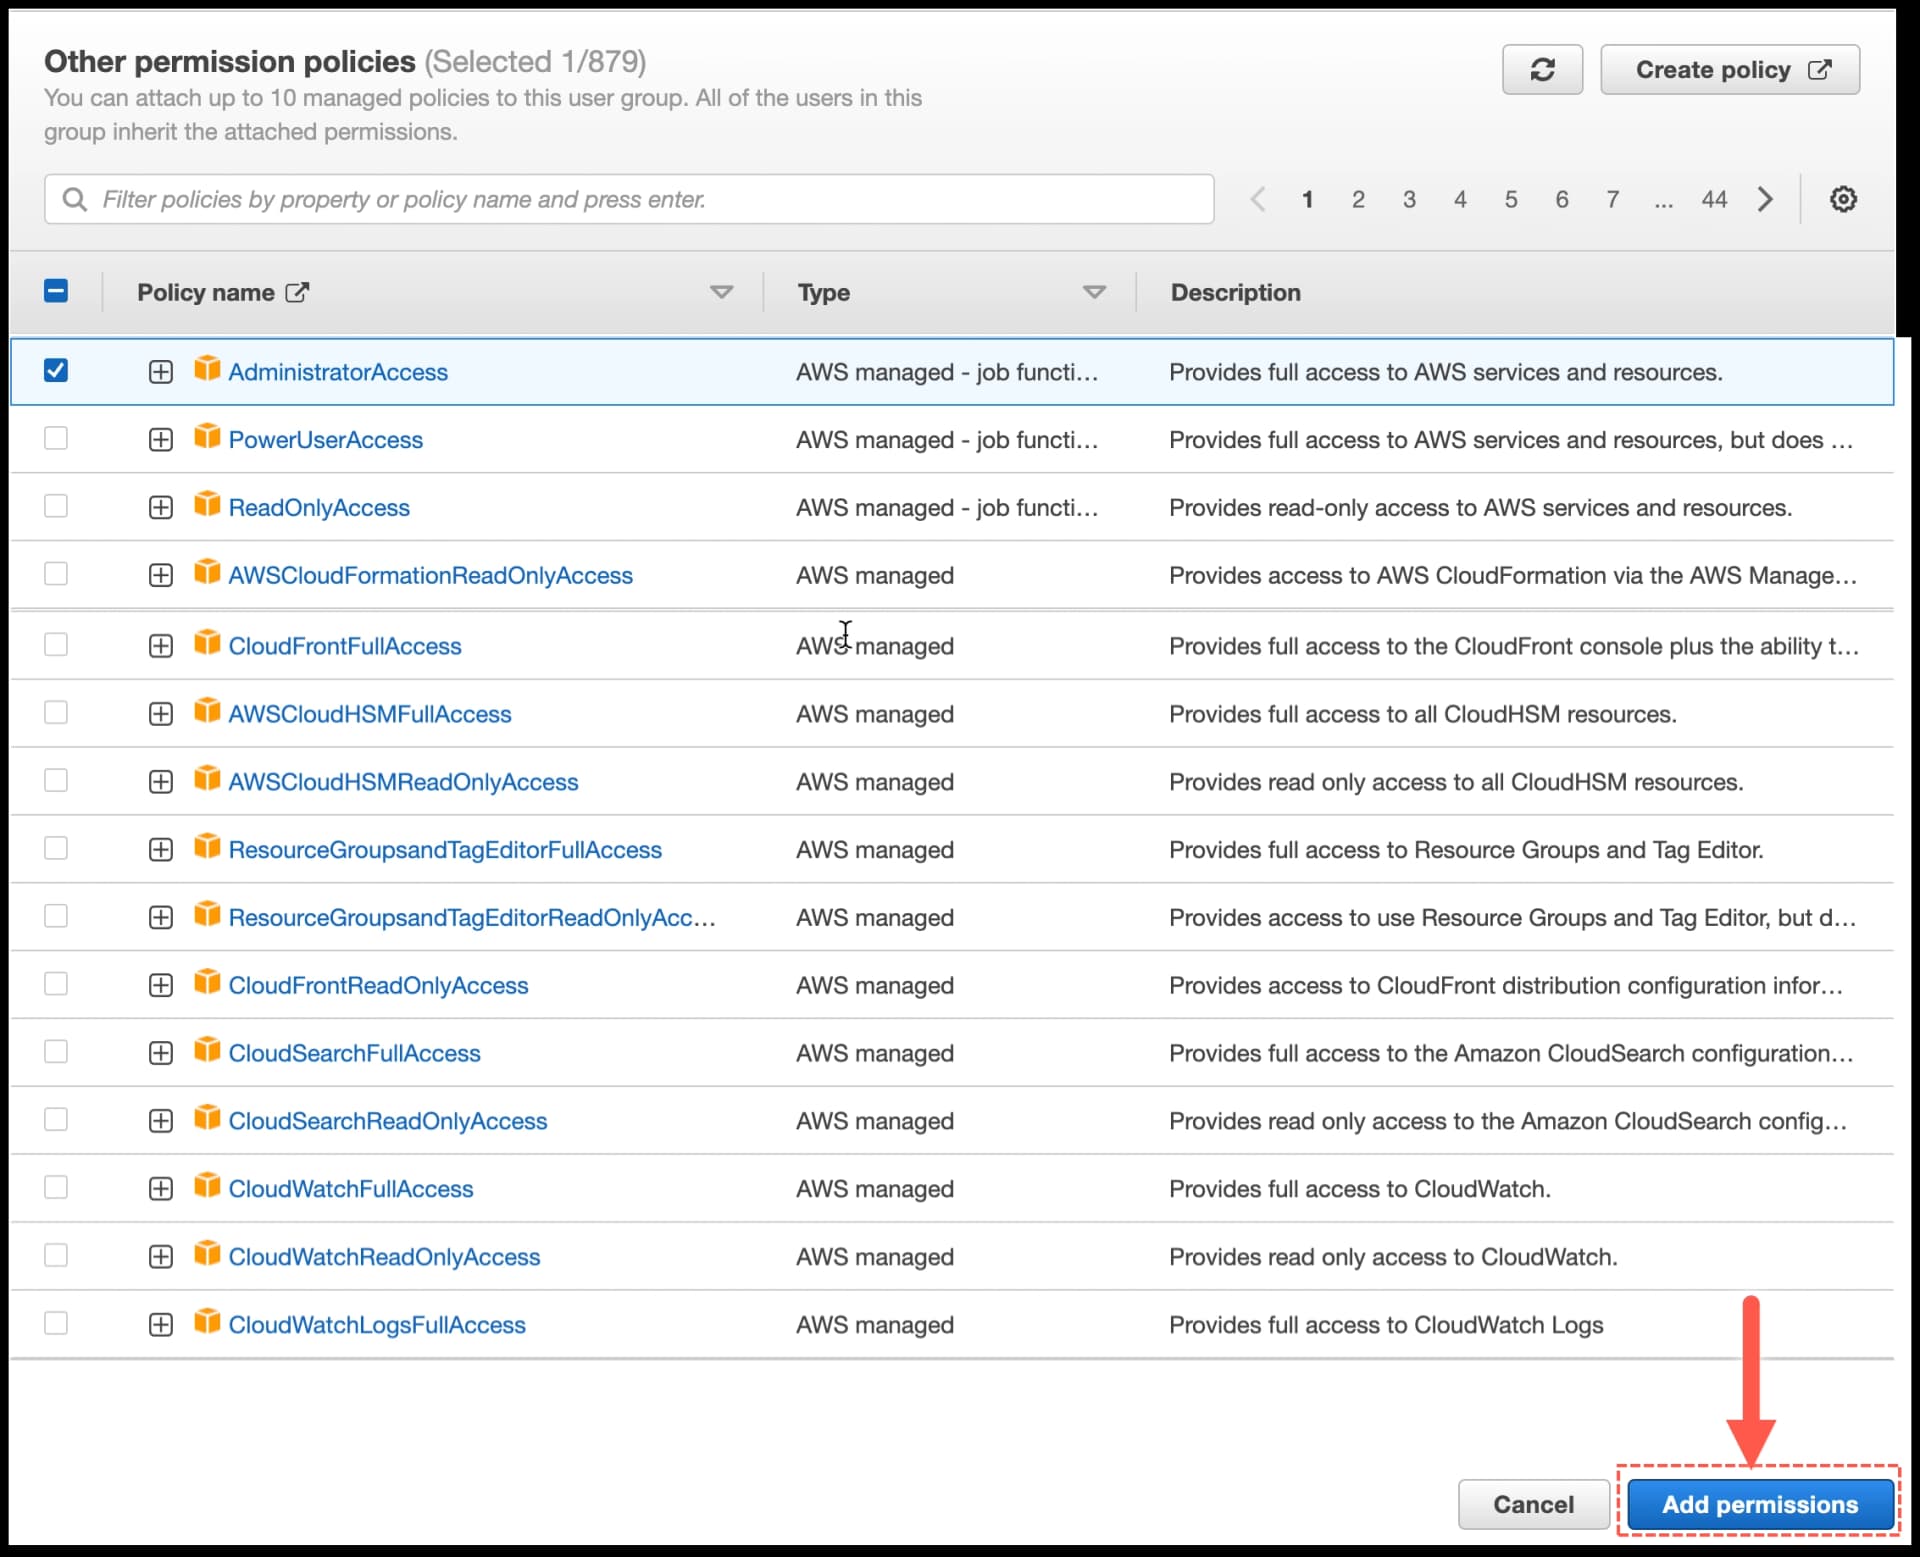Expand CloudFrontReadOnlyAccess policy details

pyautogui.click(x=160, y=986)
